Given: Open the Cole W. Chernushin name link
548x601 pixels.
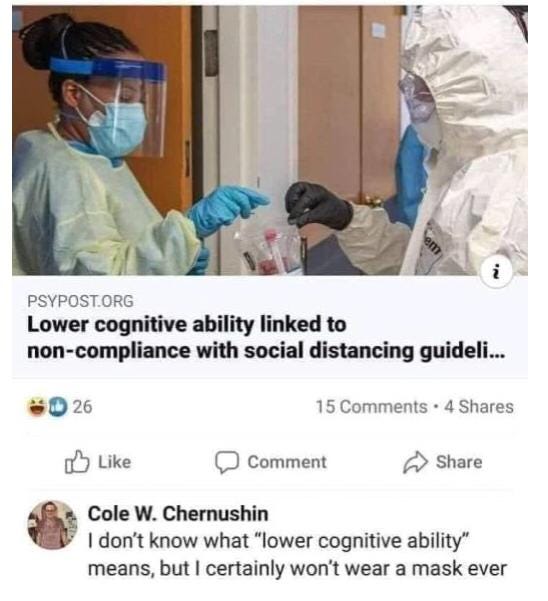Looking at the screenshot, I should tap(178, 514).
